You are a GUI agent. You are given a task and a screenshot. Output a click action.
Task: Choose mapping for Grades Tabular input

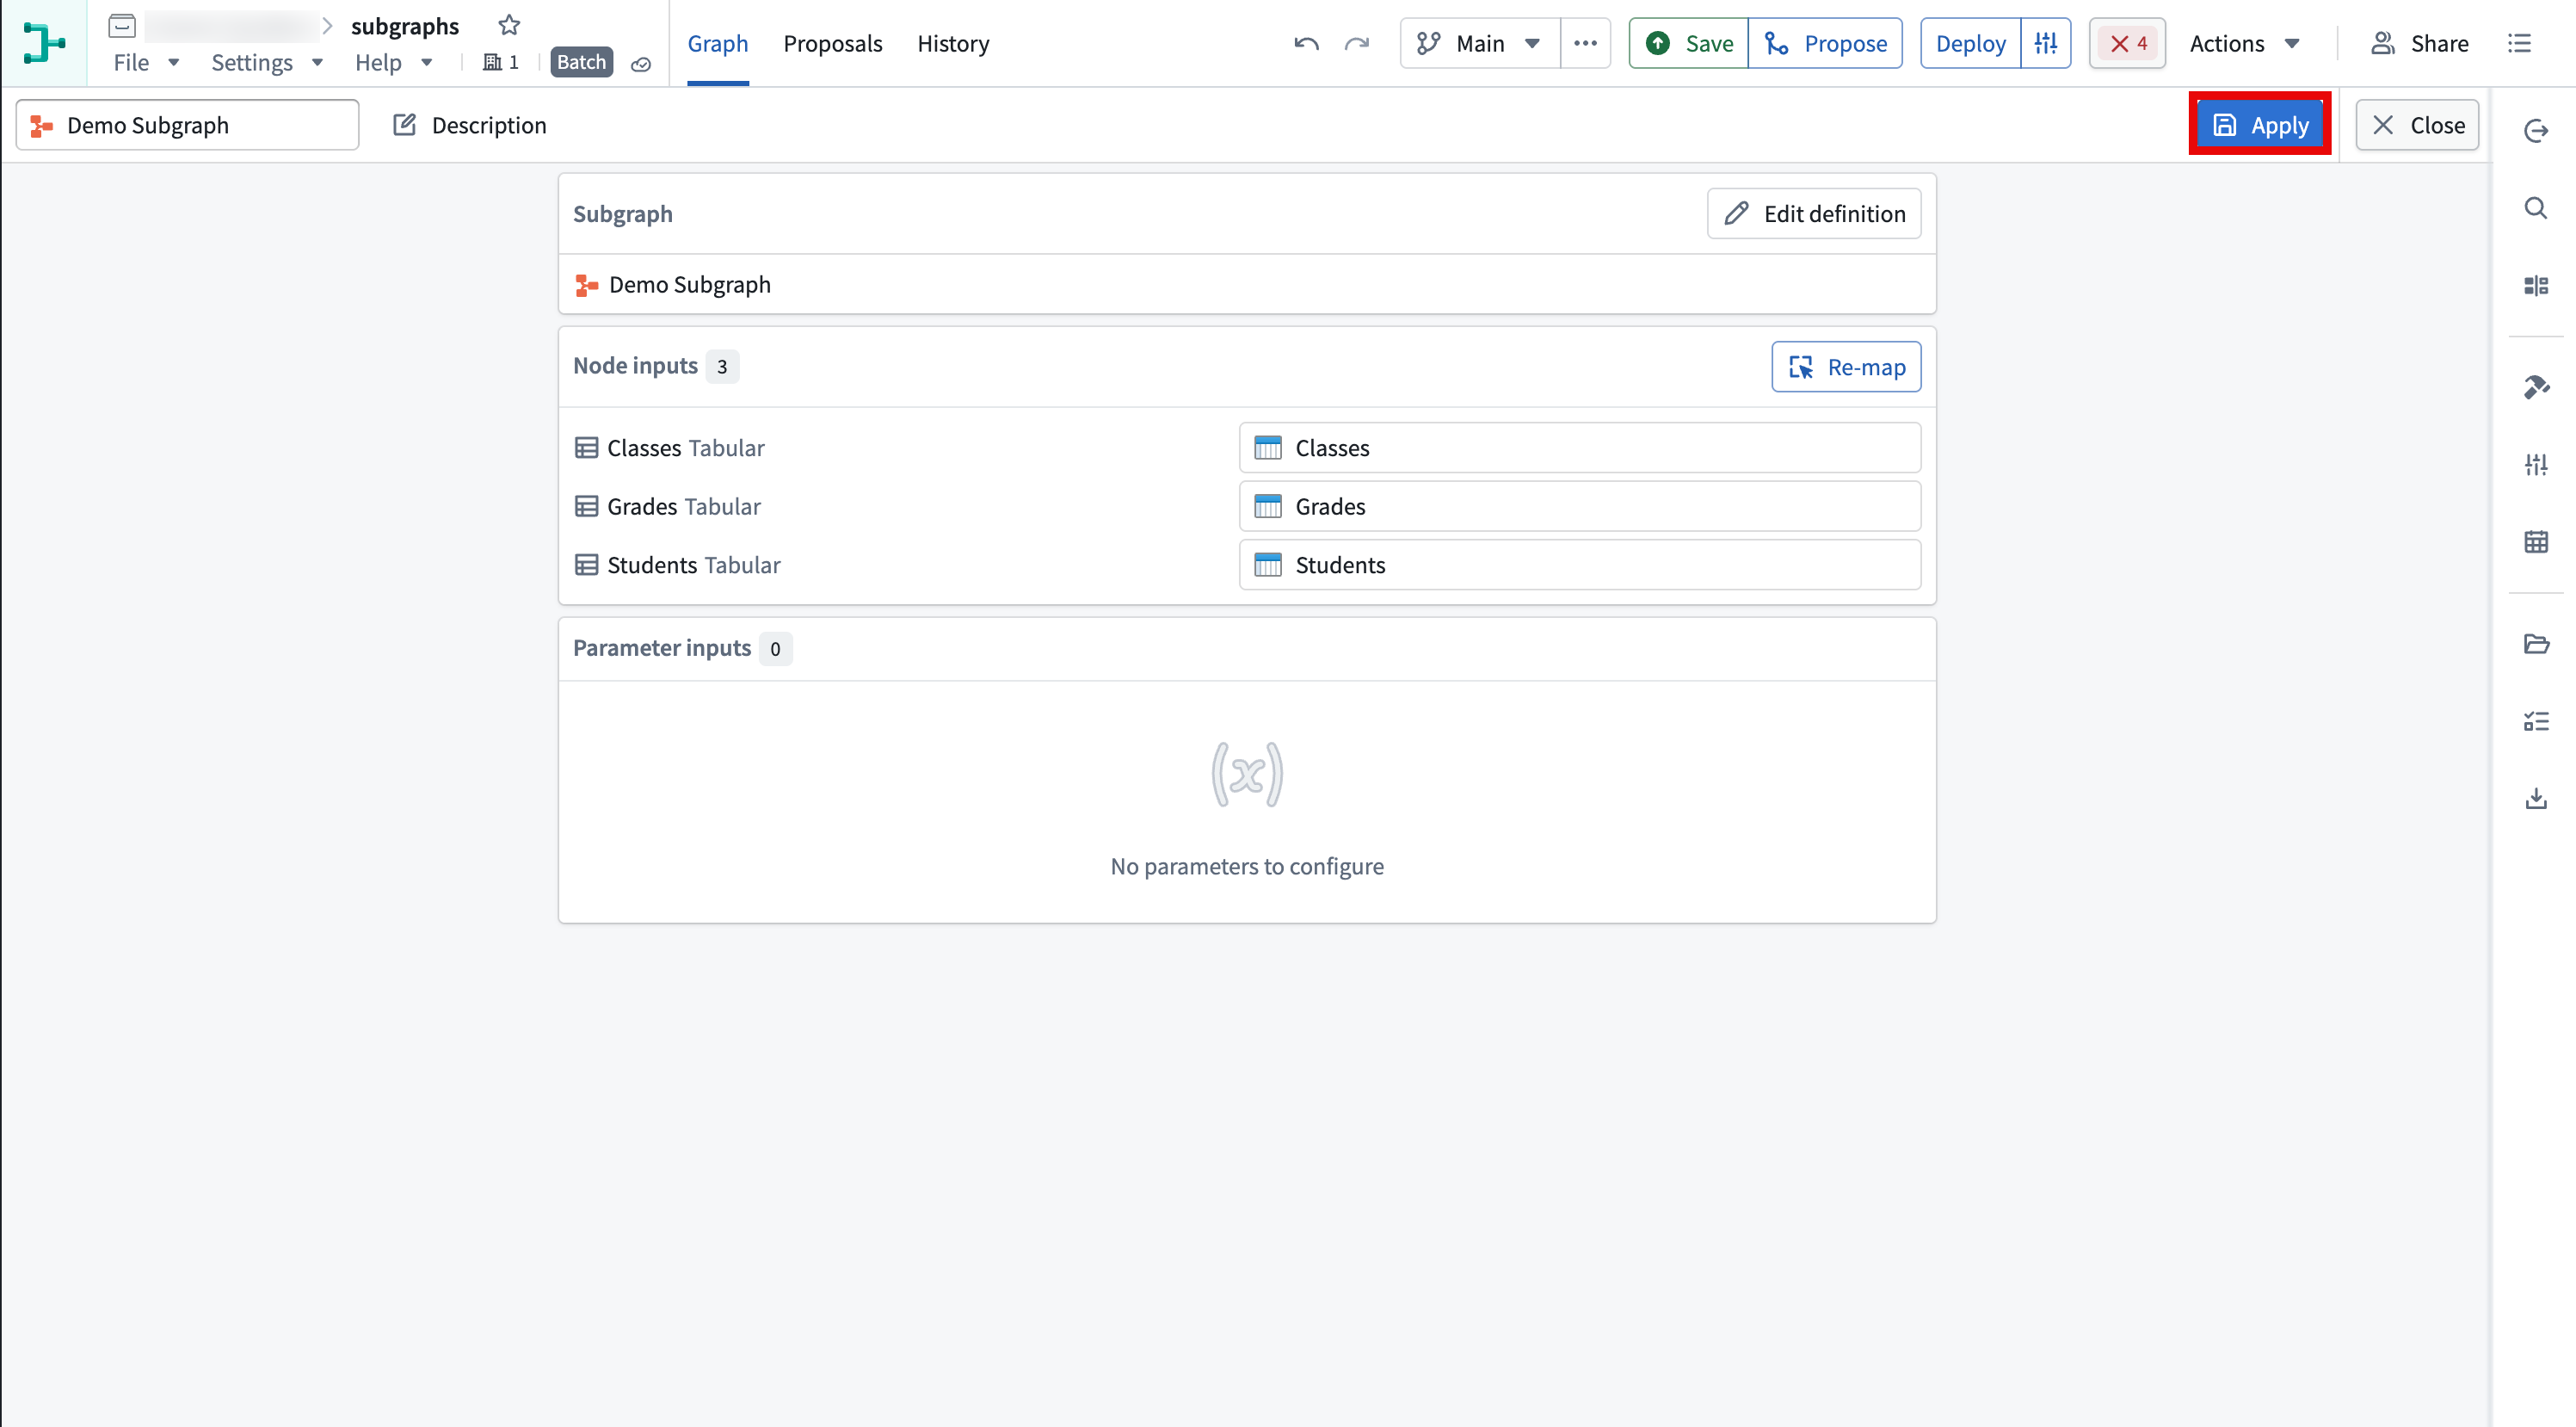coord(1580,506)
